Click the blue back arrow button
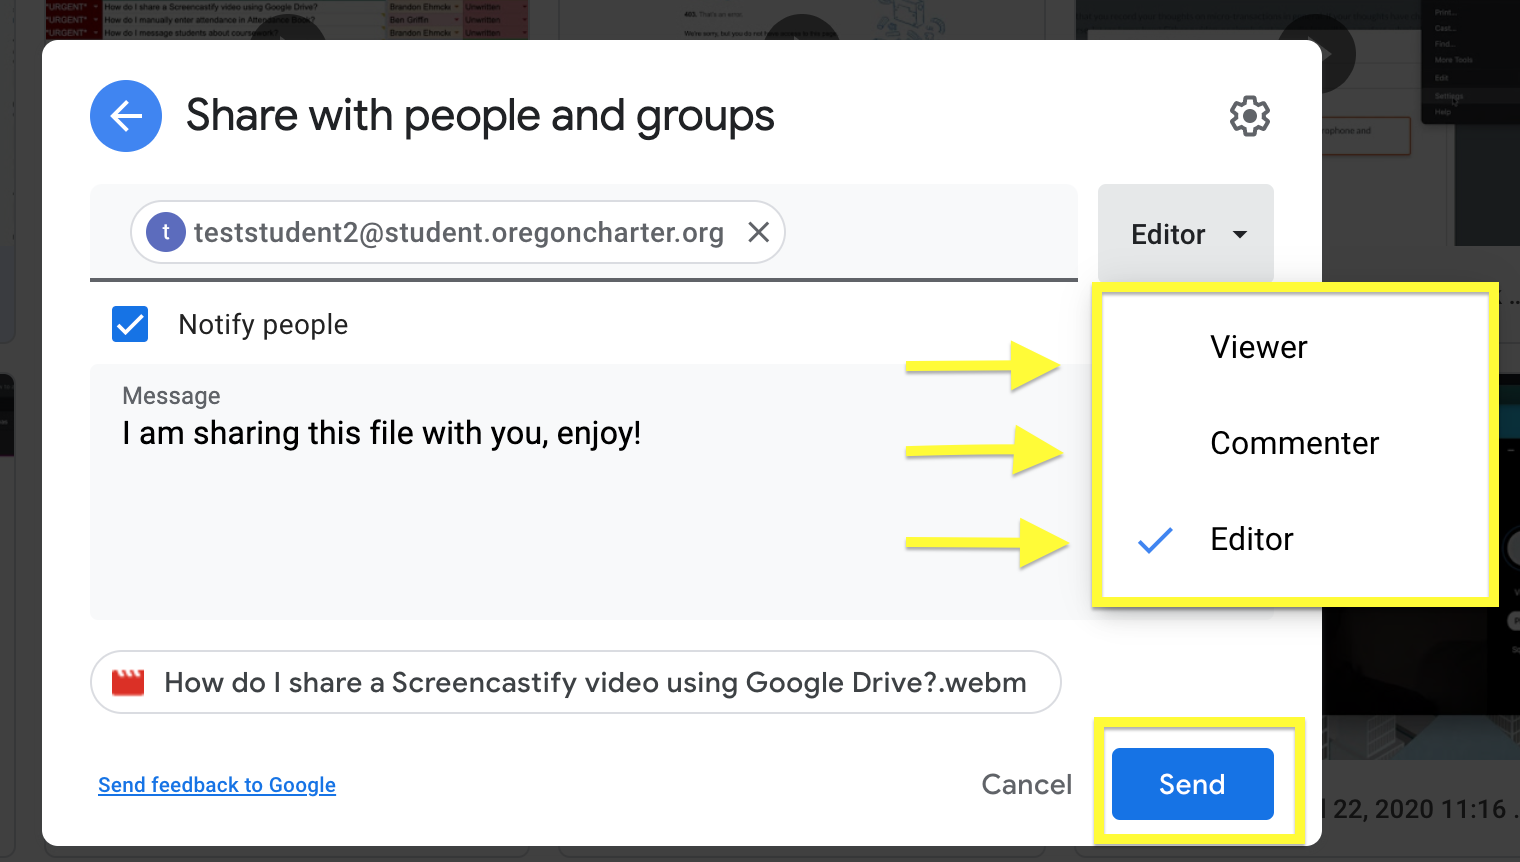This screenshot has width=1520, height=862. [x=126, y=116]
